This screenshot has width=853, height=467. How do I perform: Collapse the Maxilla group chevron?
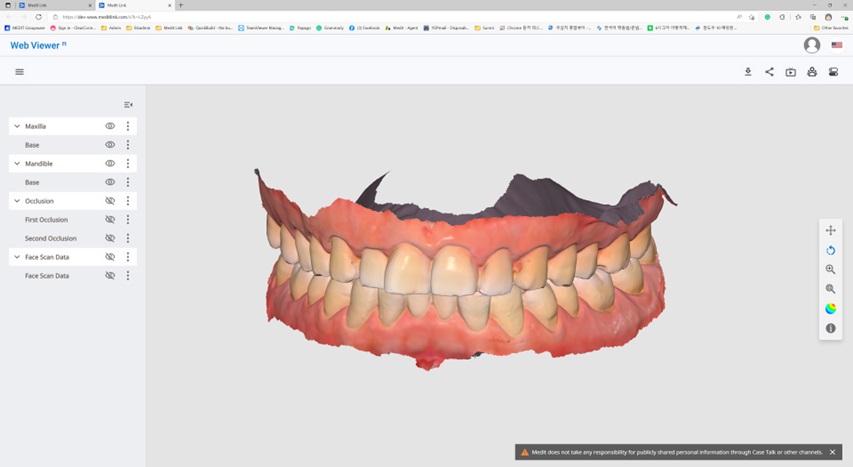(x=17, y=126)
